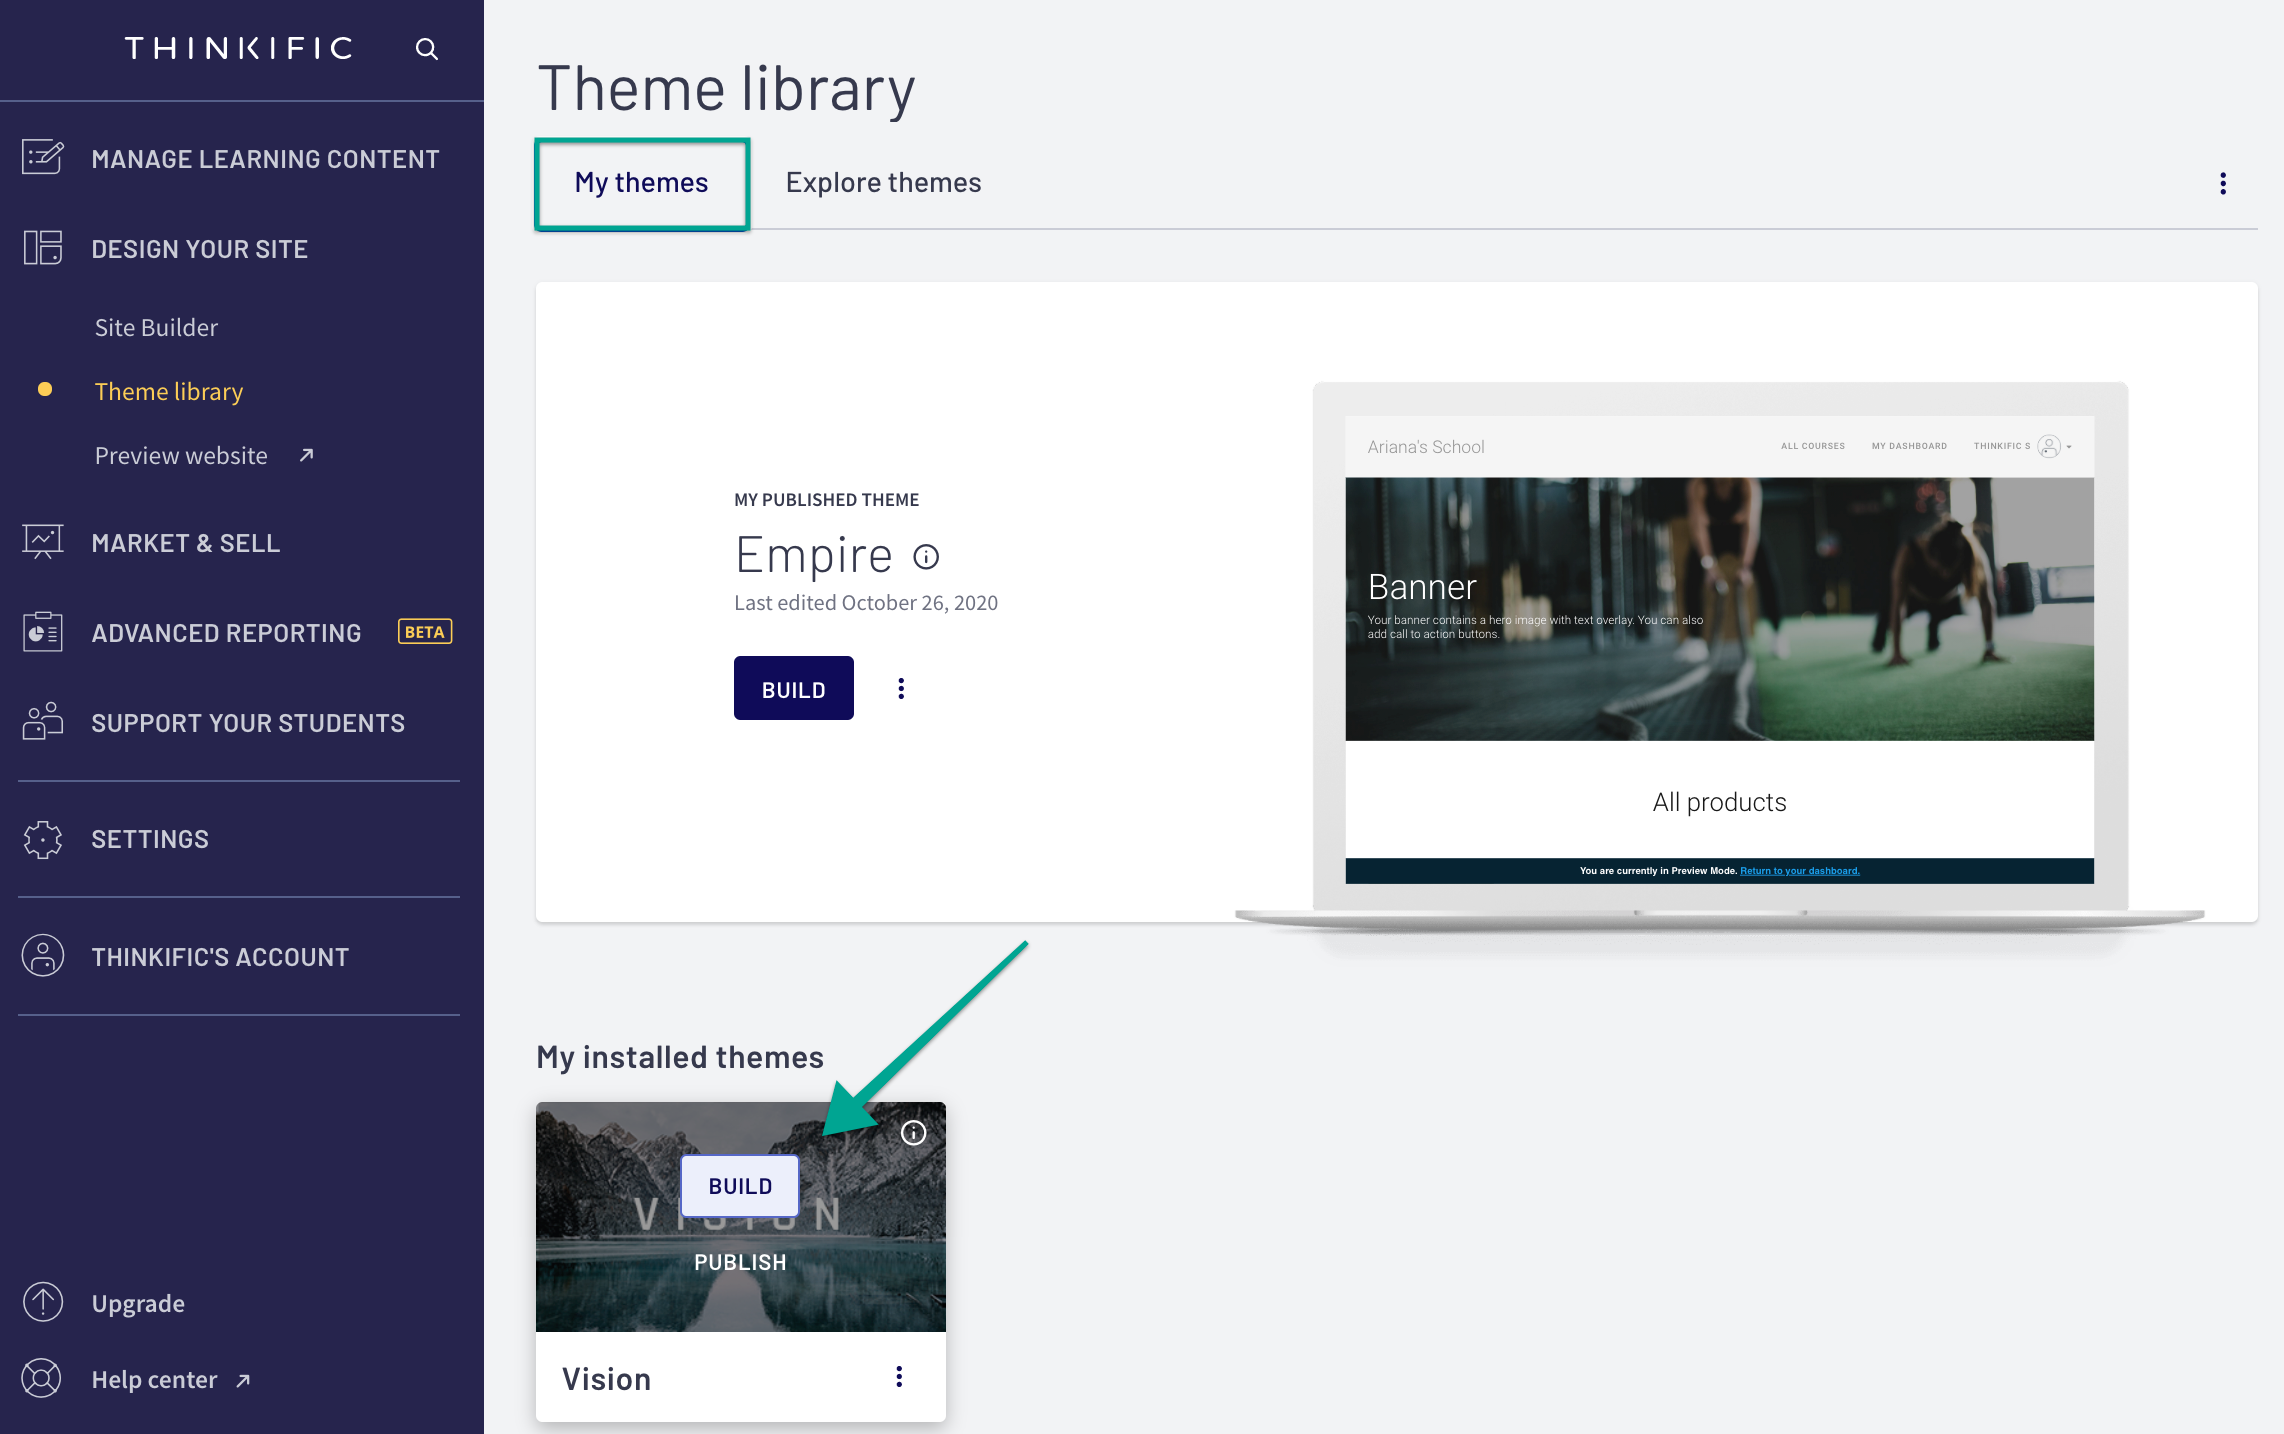Switch to the My themes tab
Screen dimensions: 2284x1434
click(641, 183)
